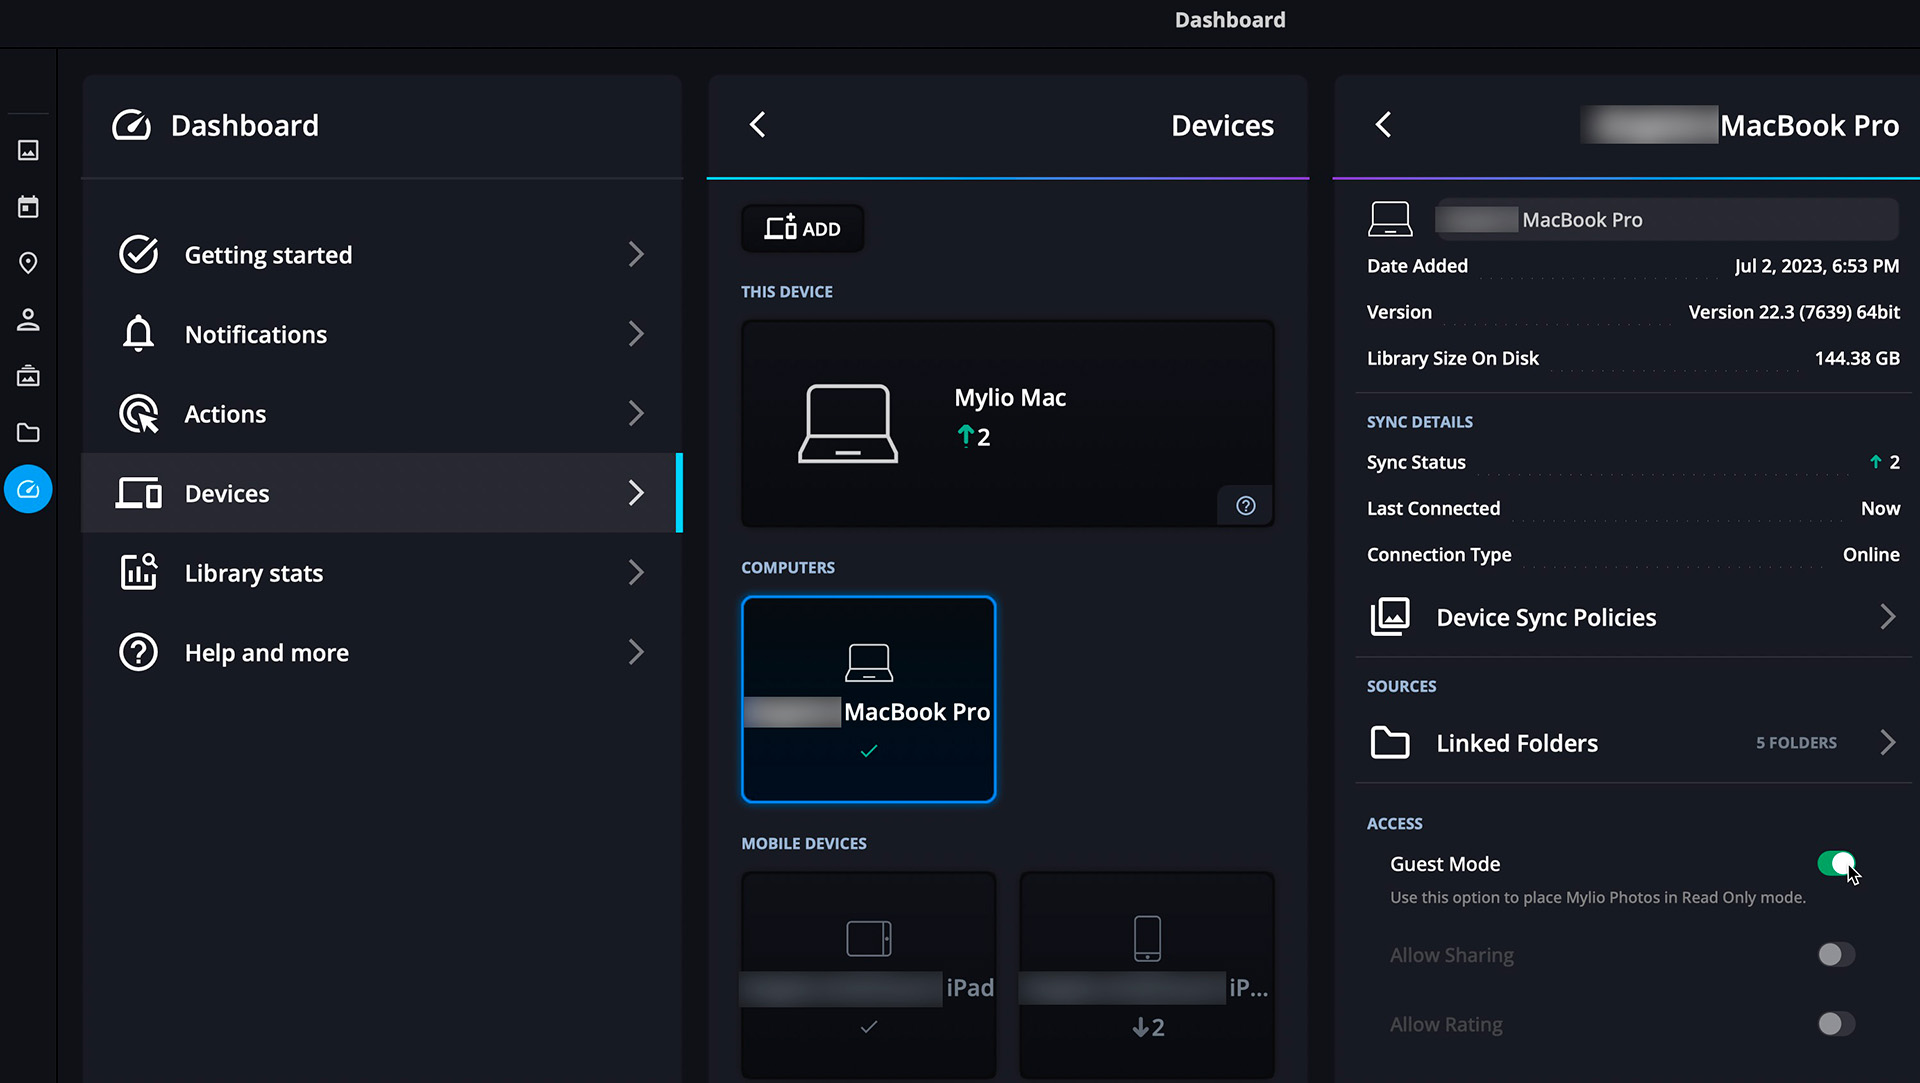Toggle the Allow Sharing switch
The height and width of the screenshot is (1083, 1920).
[1836, 955]
